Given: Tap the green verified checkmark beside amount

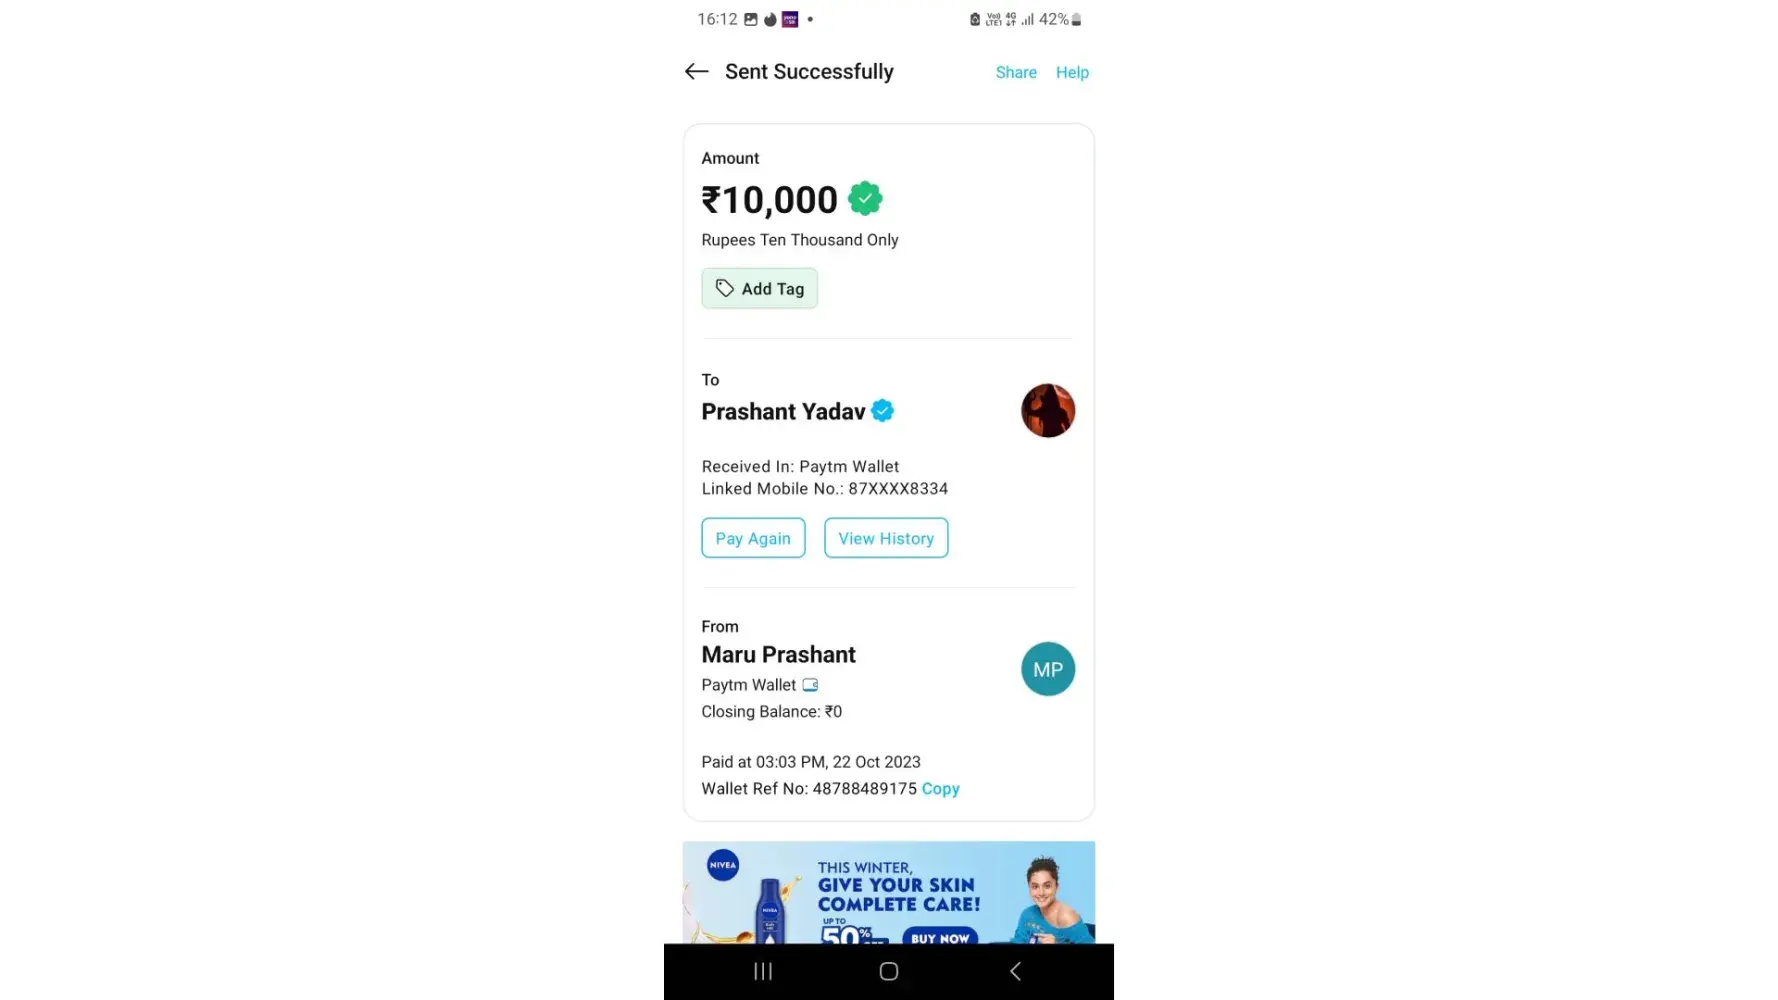Looking at the screenshot, I should [x=865, y=199].
